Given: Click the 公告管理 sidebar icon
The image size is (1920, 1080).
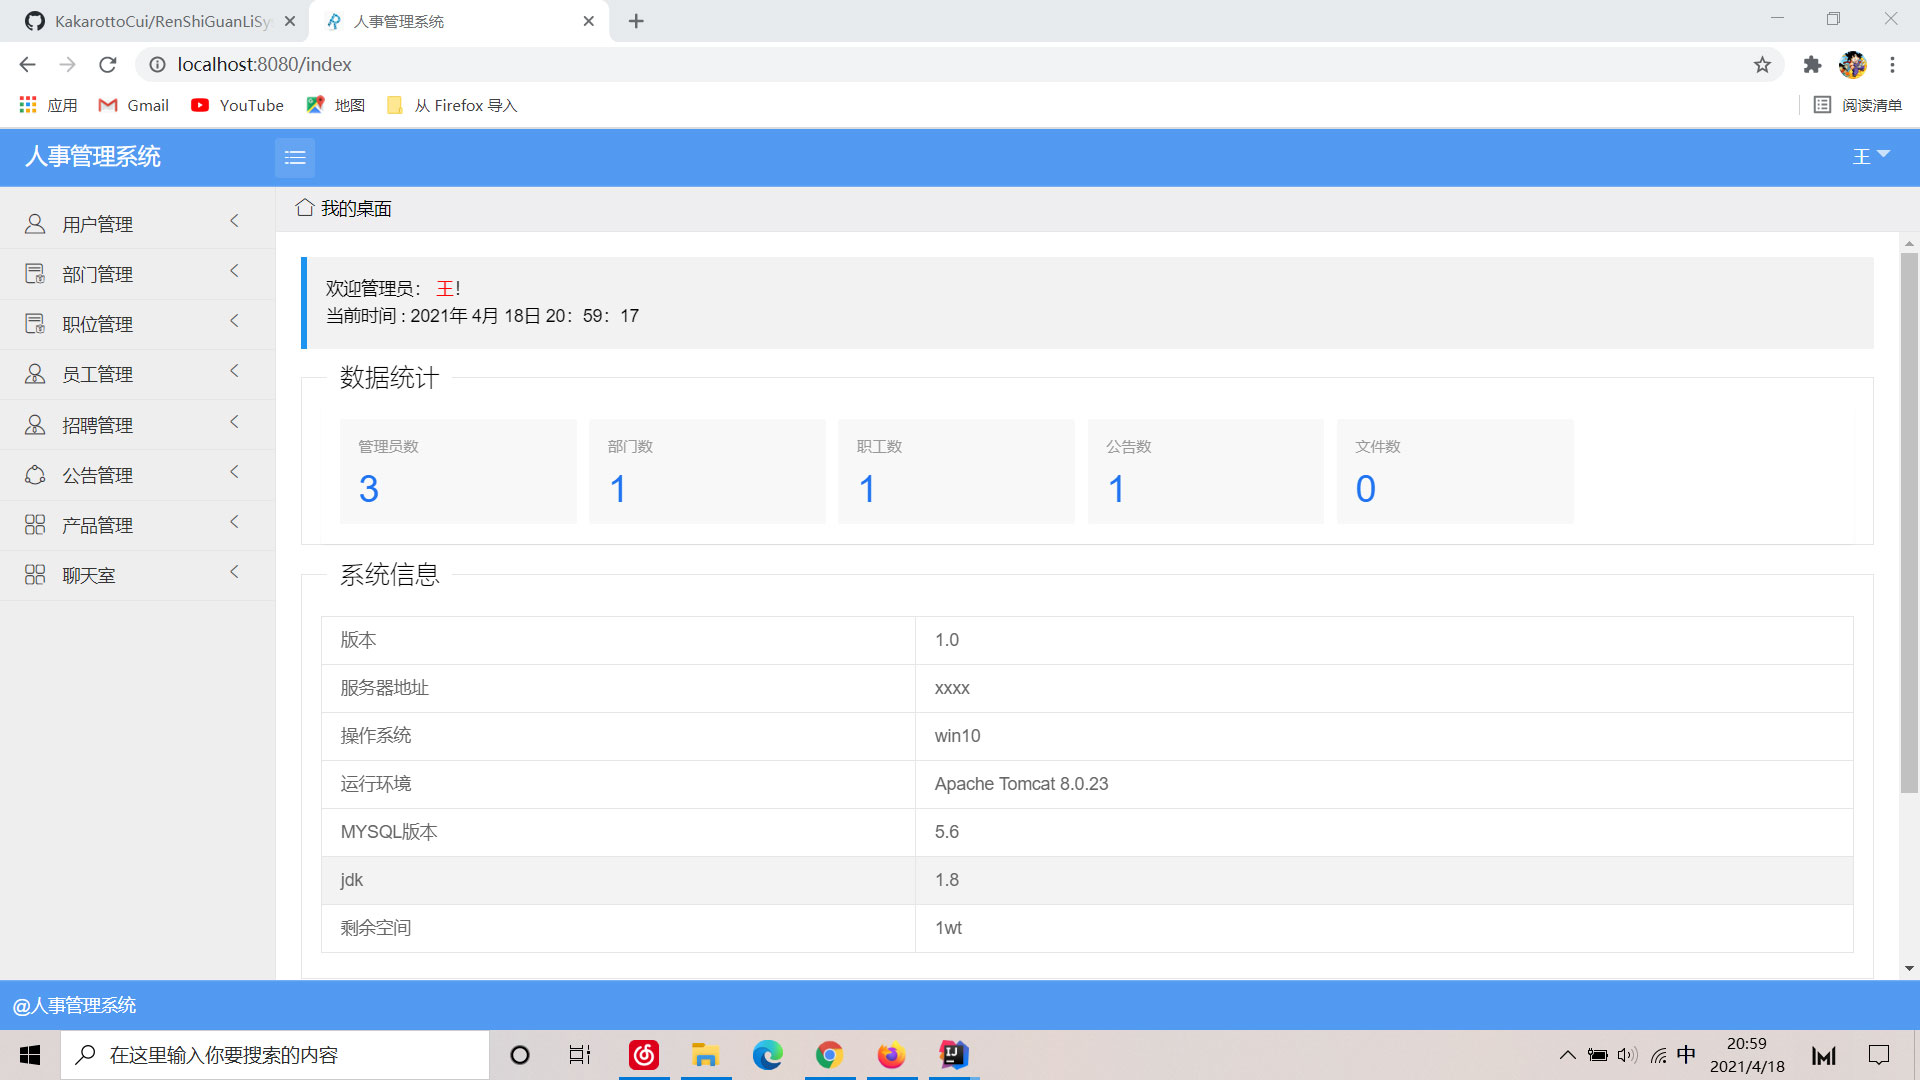Looking at the screenshot, I should click(x=35, y=475).
